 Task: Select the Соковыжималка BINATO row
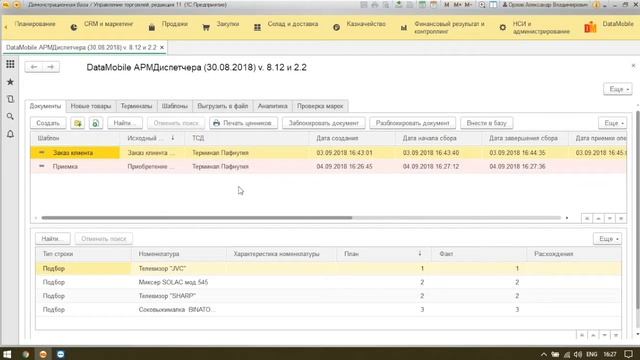coord(328,309)
